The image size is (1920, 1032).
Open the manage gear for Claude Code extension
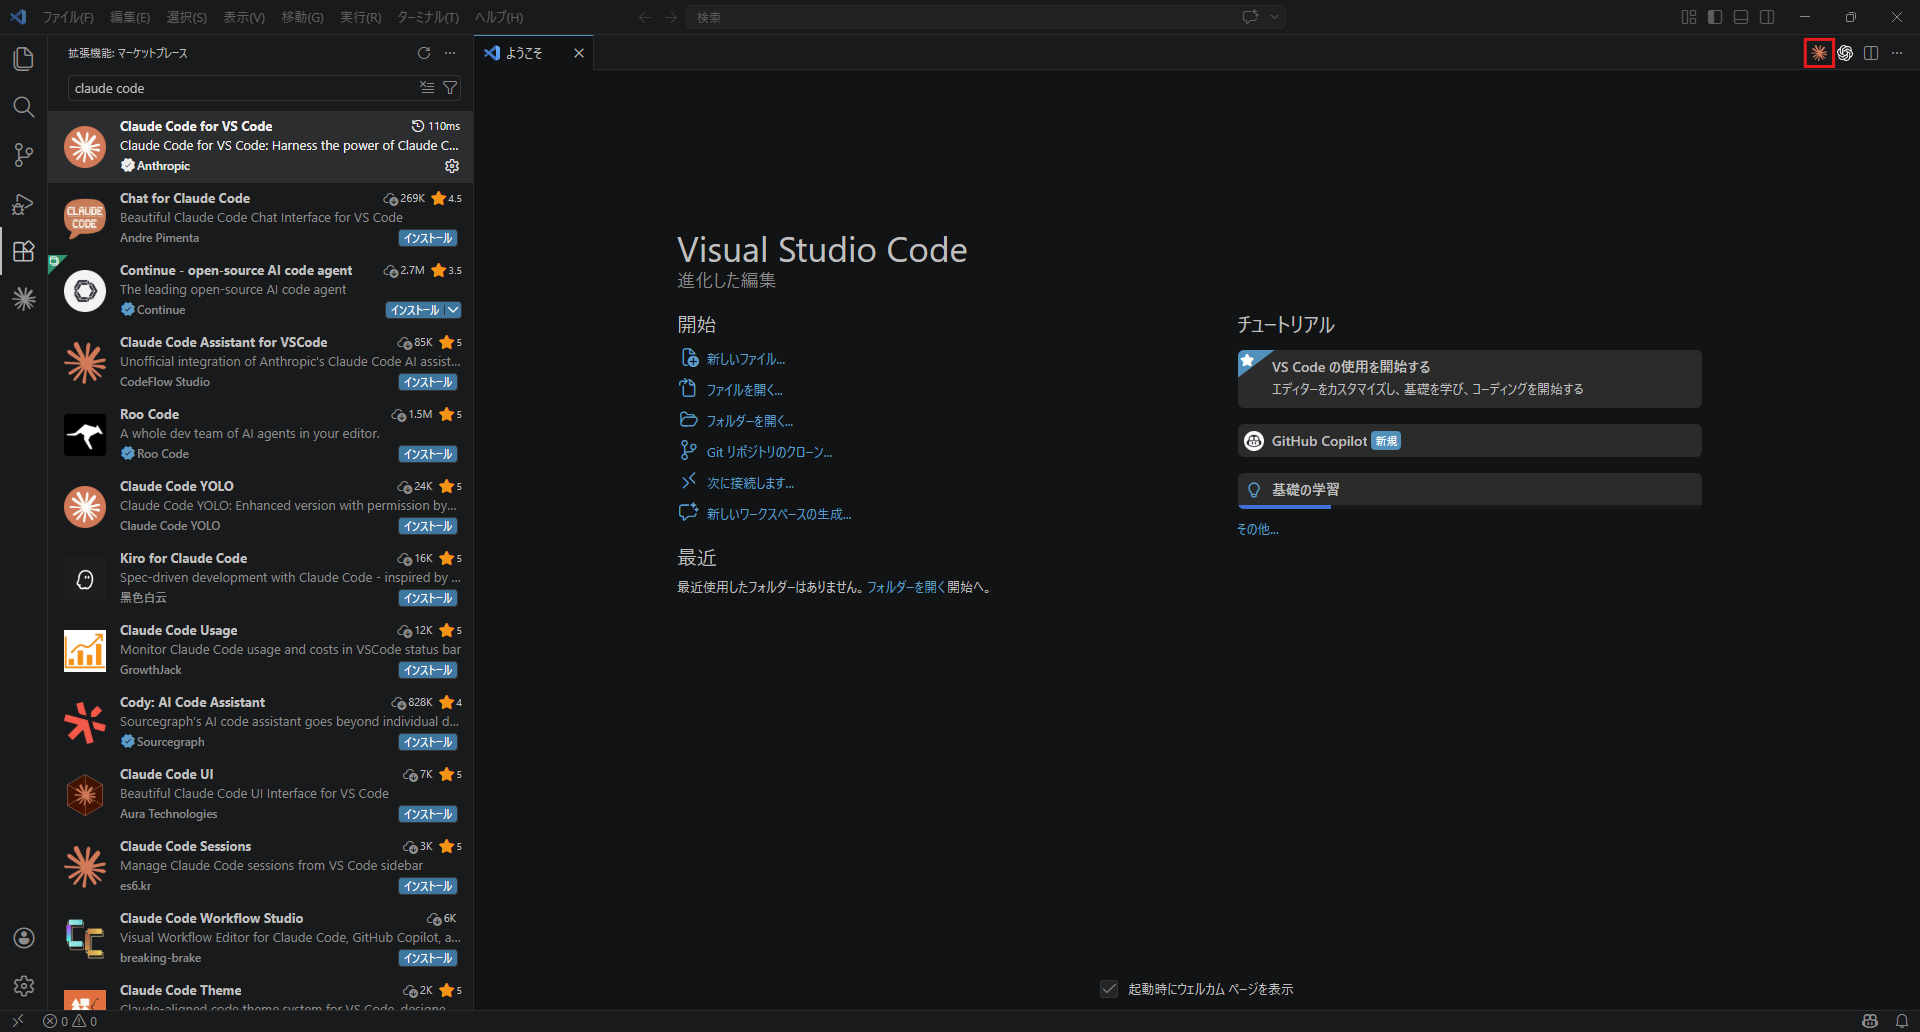[x=452, y=166]
